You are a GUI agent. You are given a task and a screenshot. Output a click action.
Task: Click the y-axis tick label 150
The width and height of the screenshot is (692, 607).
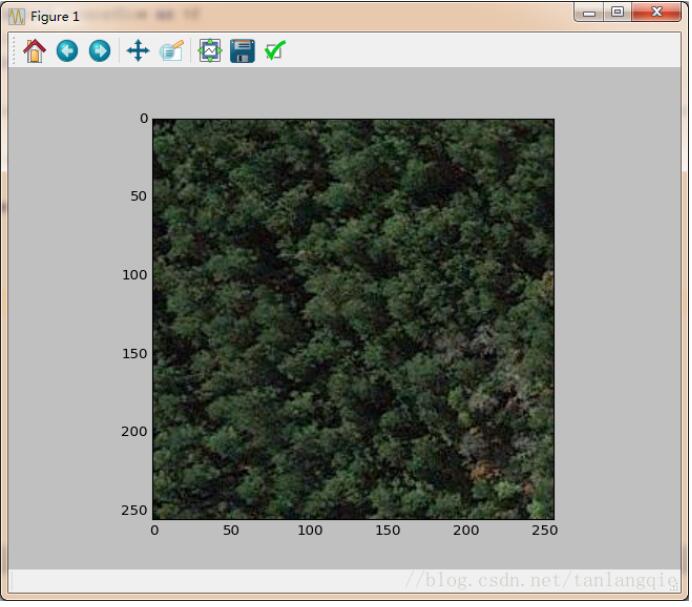134,353
